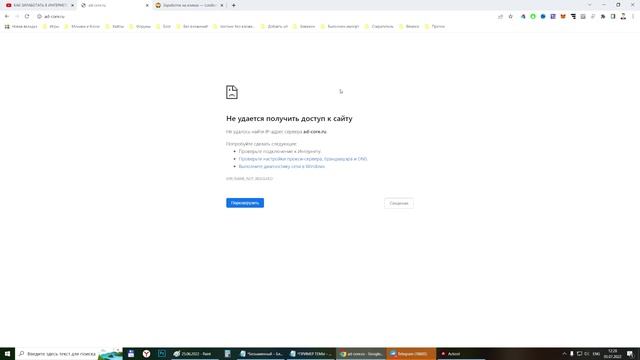Open network status tray icon
The image size is (640, 360).
click(x=579, y=353)
